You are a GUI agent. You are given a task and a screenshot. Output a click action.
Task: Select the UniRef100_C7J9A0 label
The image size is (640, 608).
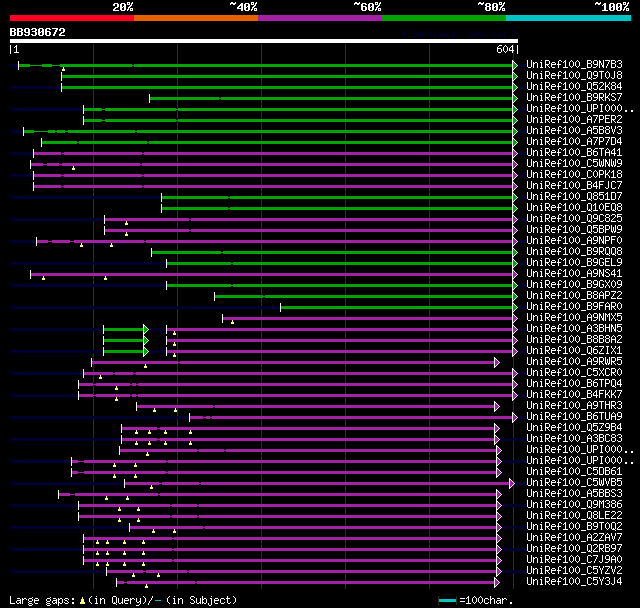click(574, 560)
